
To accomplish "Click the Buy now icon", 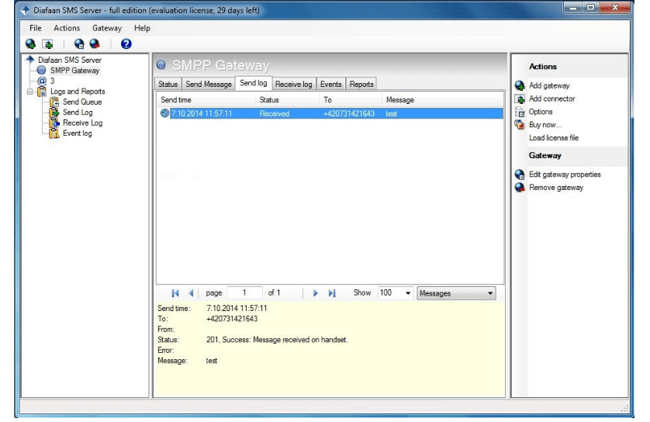I will pos(520,125).
